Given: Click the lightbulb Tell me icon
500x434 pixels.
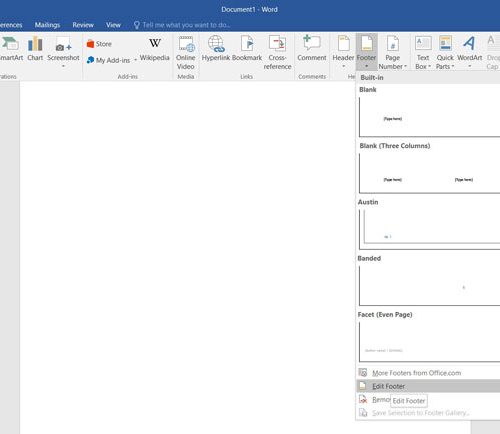Looking at the screenshot, I should [136, 25].
